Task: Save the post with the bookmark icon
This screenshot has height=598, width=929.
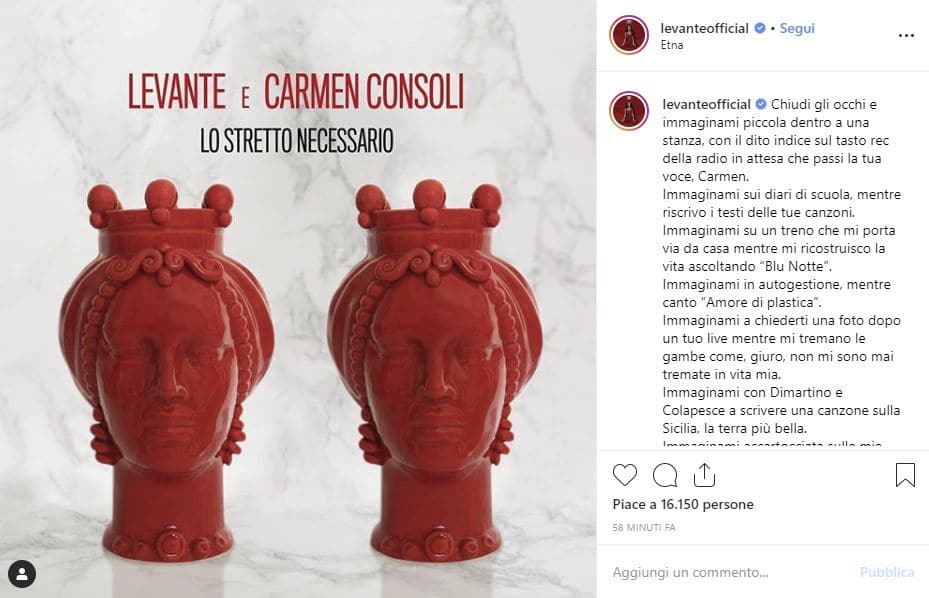Action: pos(905,475)
